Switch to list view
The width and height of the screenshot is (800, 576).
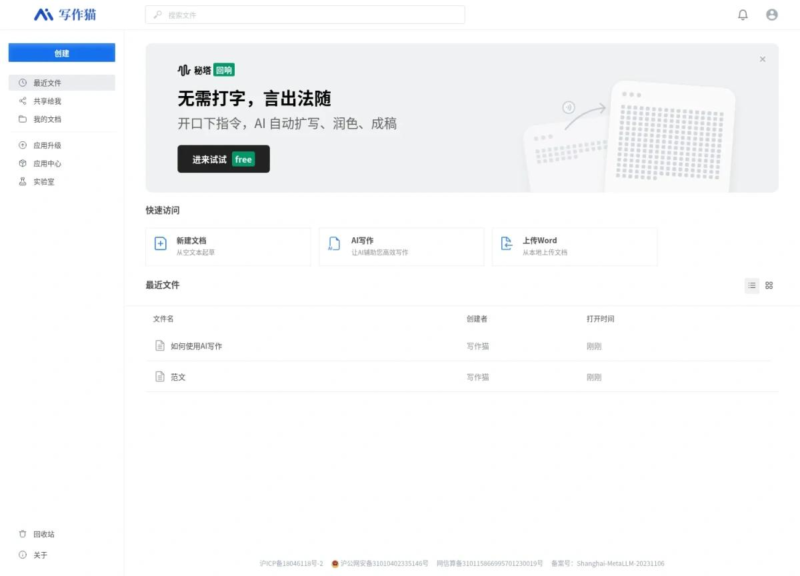(x=752, y=285)
